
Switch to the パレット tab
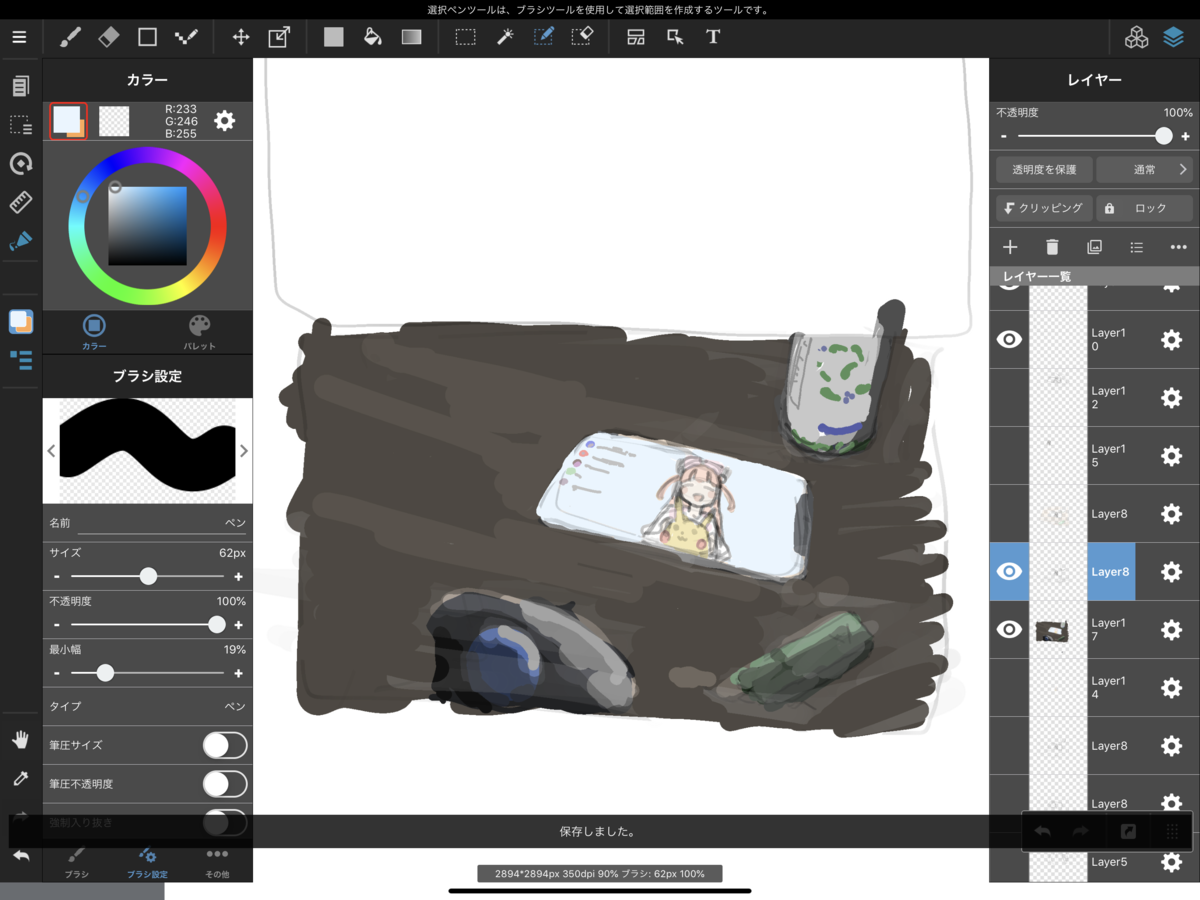click(200, 331)
